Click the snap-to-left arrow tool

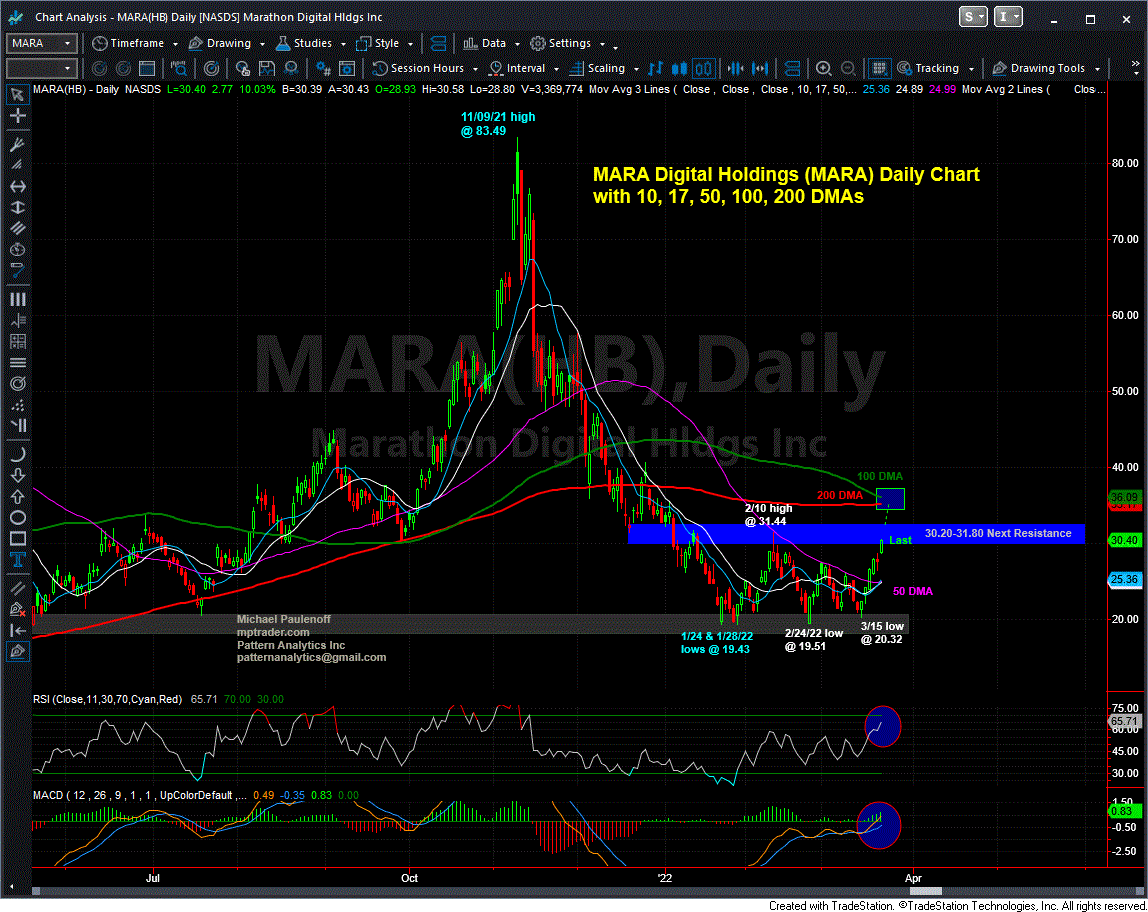click(x=18, y=630)
